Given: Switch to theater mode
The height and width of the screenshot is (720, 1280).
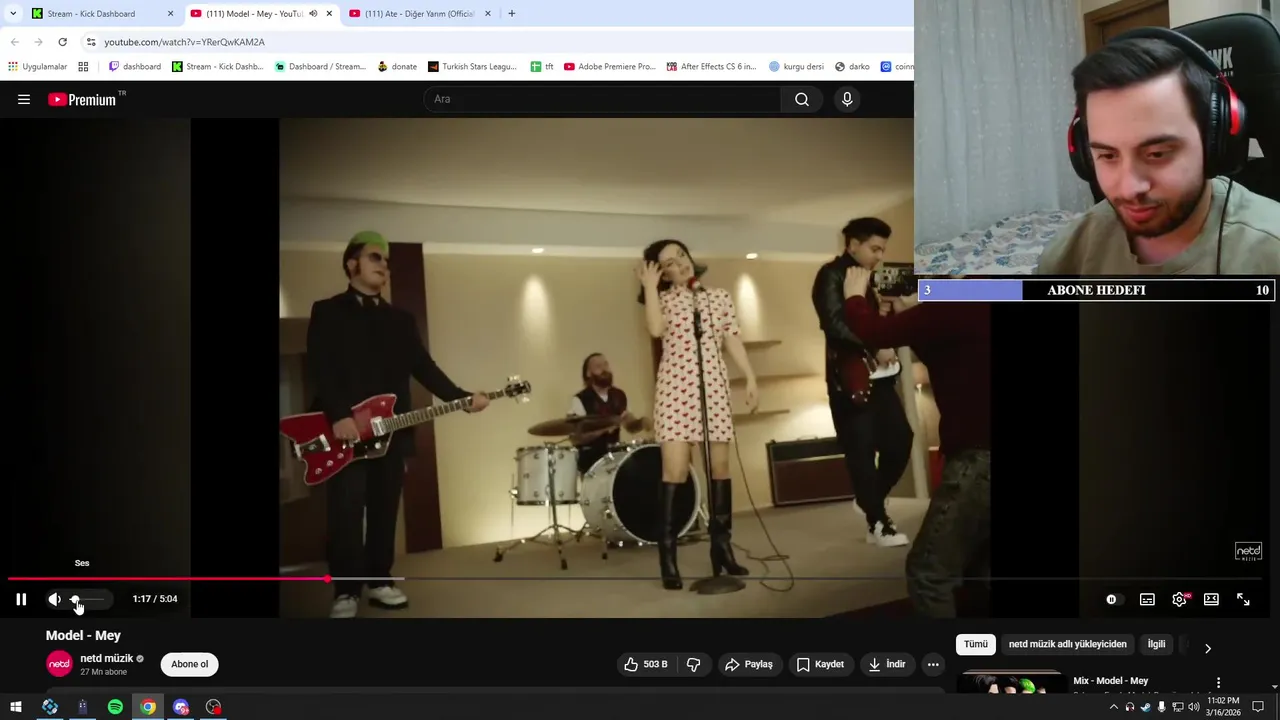Looking at the screenshot, I should (x=1211, y=599).
